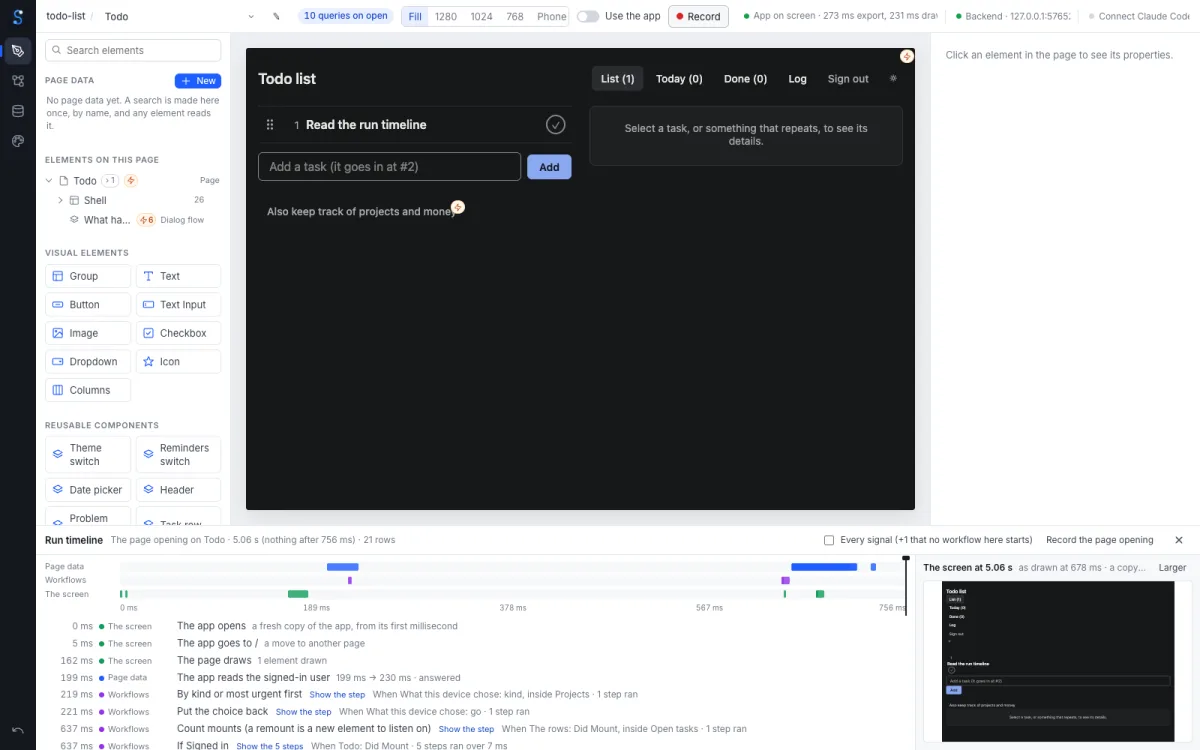The width and height of the screenshot is (1200, 750).
Task: Show the step for By kind or most urgent
Action: point(337,695)
